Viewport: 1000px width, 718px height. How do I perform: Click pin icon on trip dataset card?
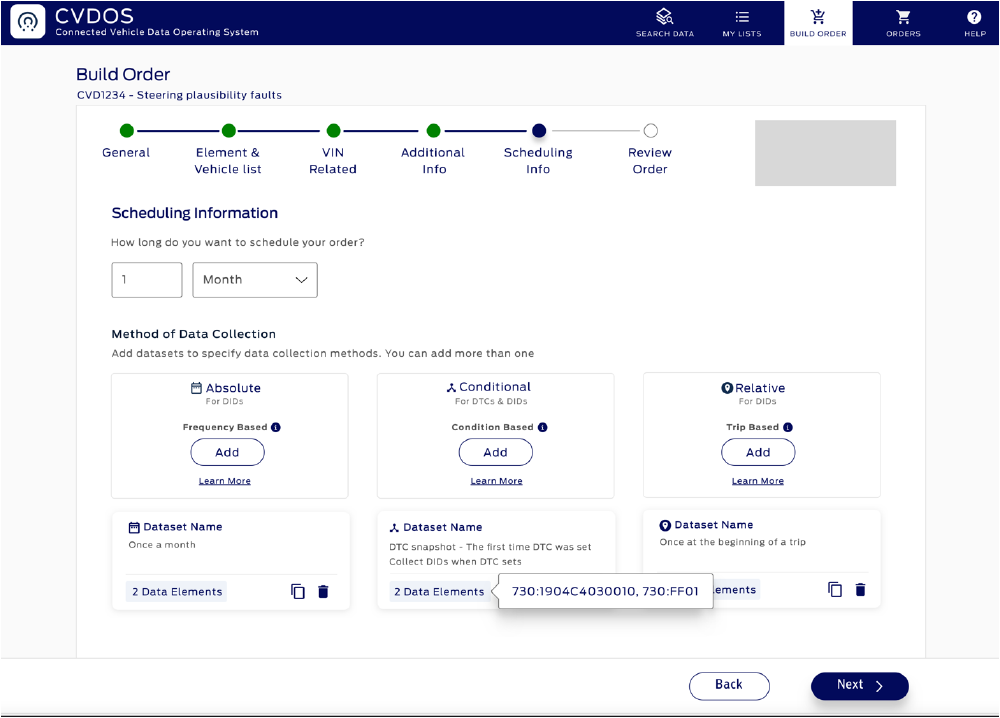click(x=665, y=525)
